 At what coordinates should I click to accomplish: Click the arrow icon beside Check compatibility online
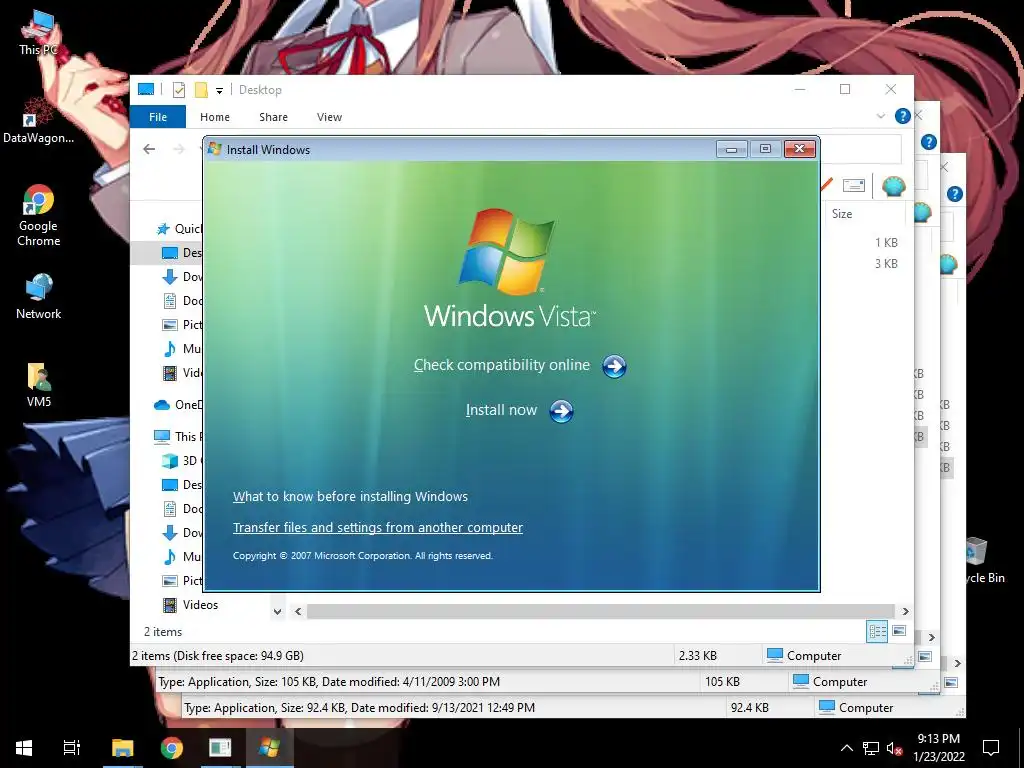click(614, 366)
